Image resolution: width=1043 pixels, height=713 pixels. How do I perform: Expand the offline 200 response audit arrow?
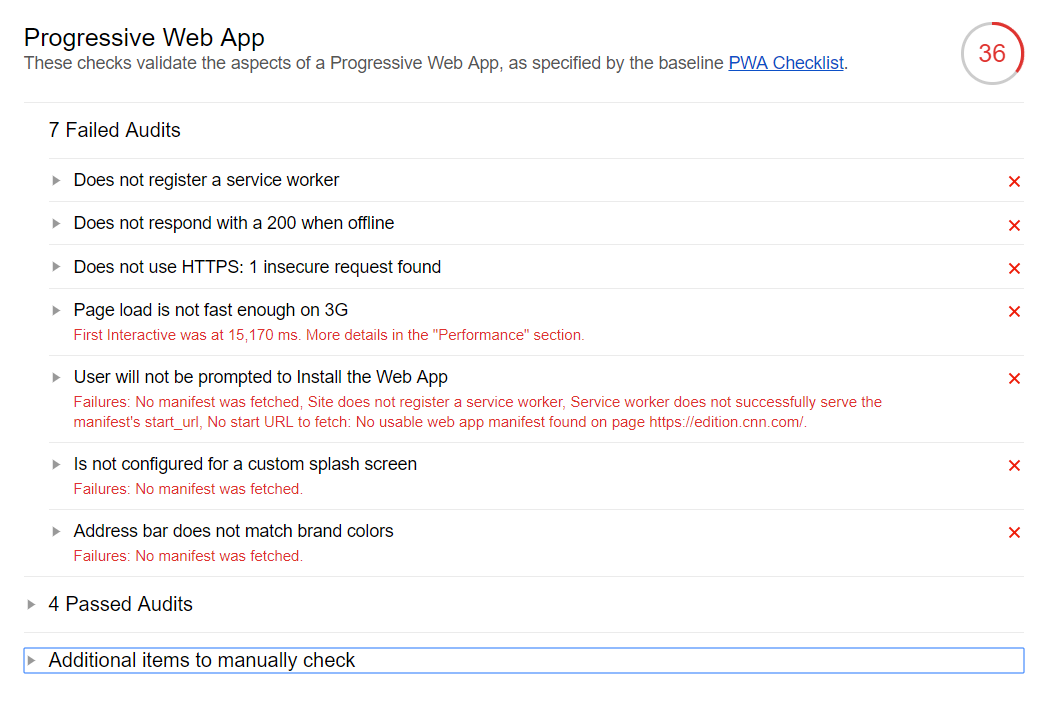pos(57,224)
